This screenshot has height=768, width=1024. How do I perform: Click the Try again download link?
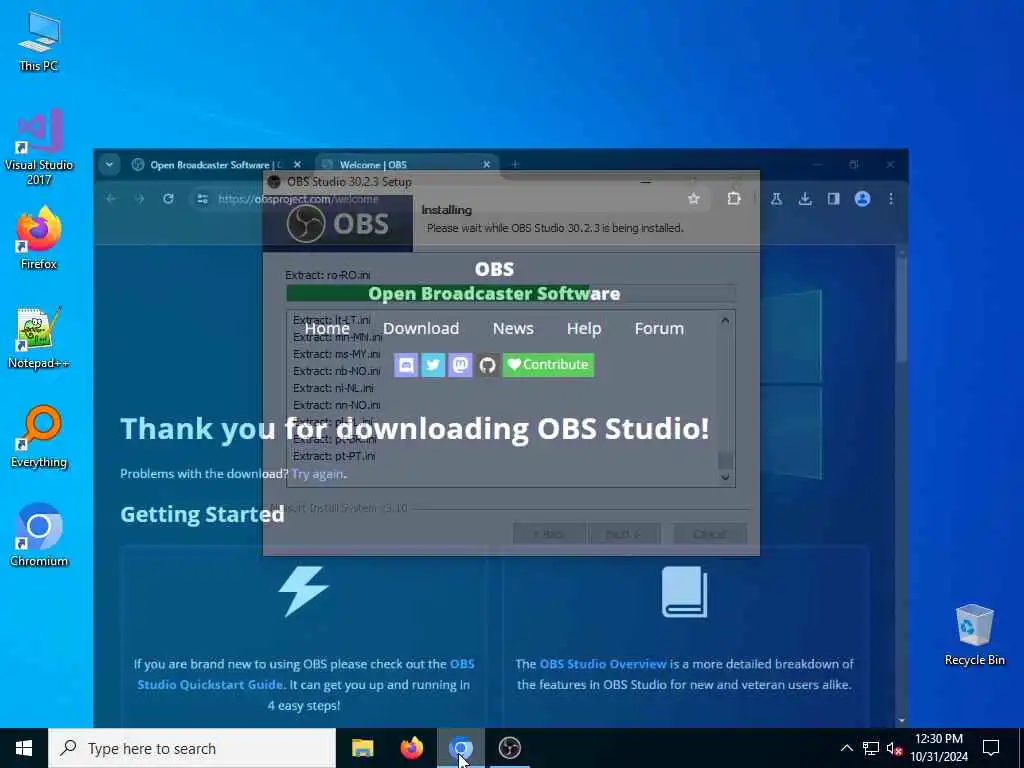(318, 474)
